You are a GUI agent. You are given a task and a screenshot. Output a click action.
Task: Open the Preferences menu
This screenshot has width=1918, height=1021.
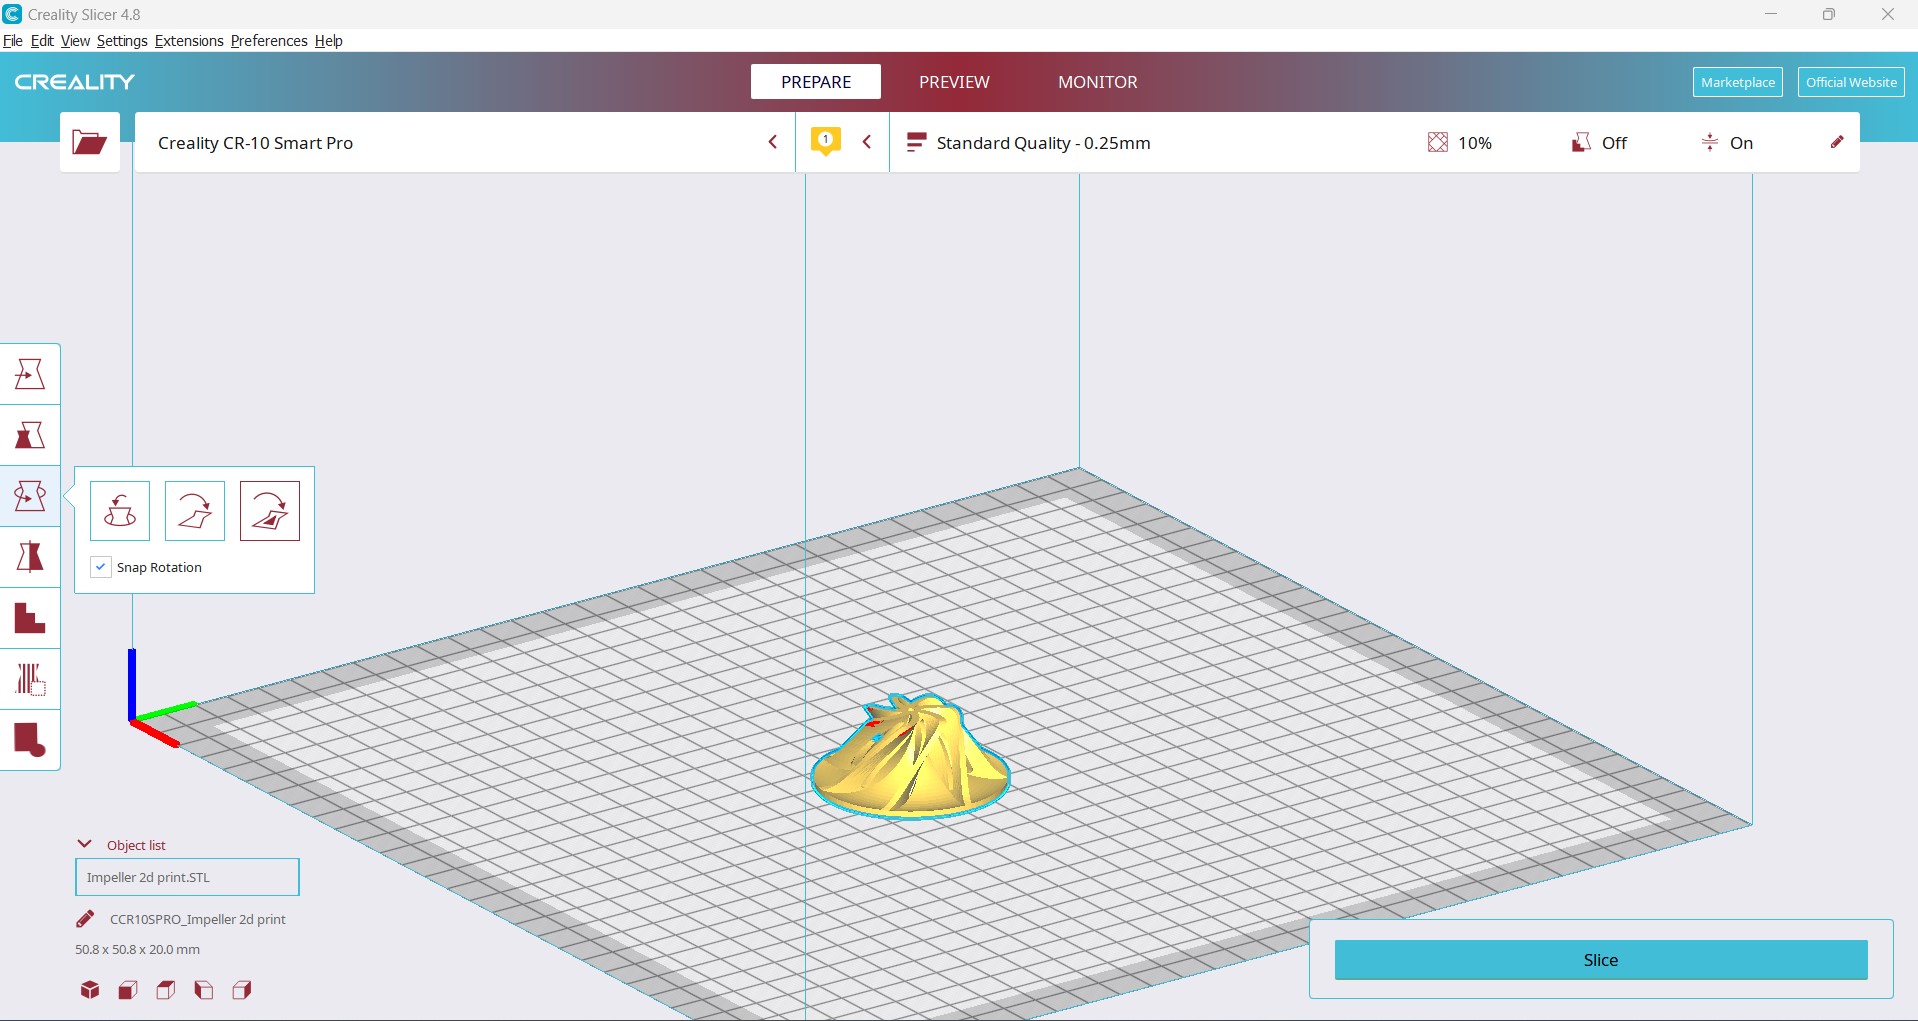click(x=269, y=41)
